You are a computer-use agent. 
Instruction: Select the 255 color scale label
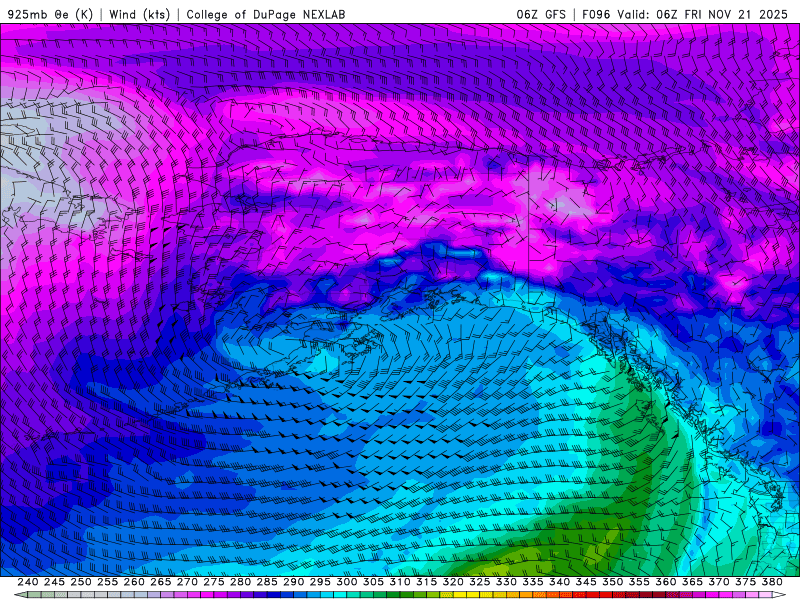point(107,582)
